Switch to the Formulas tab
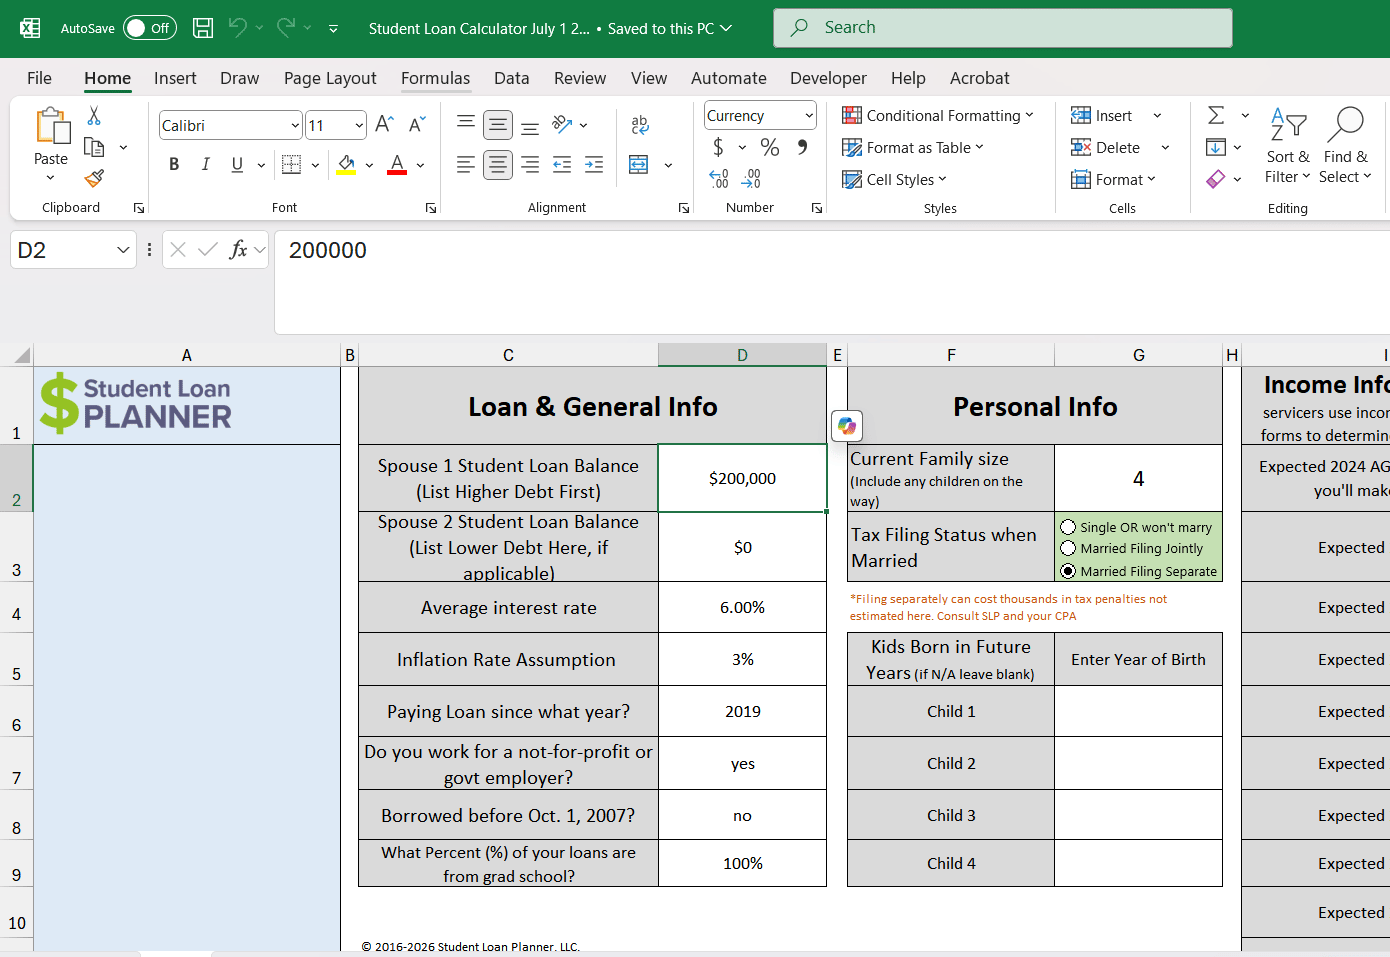This screenshot has height=957, width=1390. click(435, 78)
